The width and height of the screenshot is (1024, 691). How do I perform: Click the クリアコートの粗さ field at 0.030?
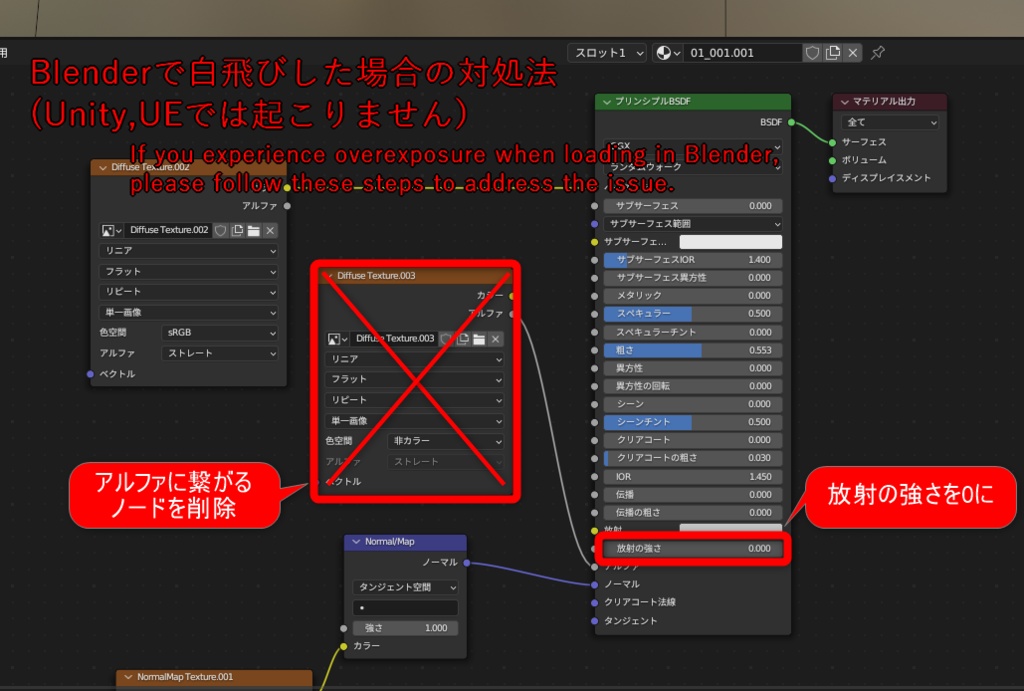coord(693,458)
